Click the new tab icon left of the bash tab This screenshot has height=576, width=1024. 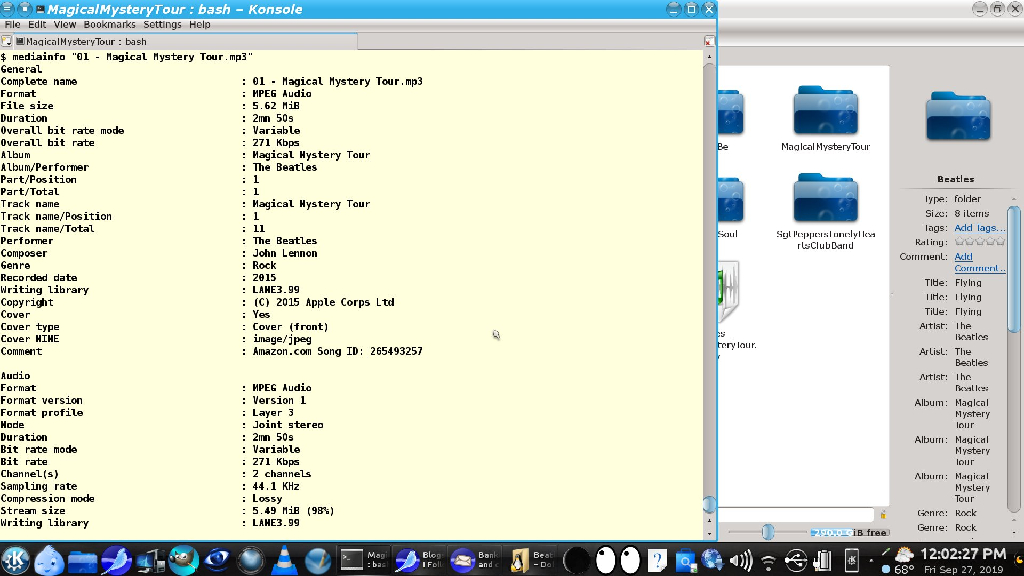point(7,41)
